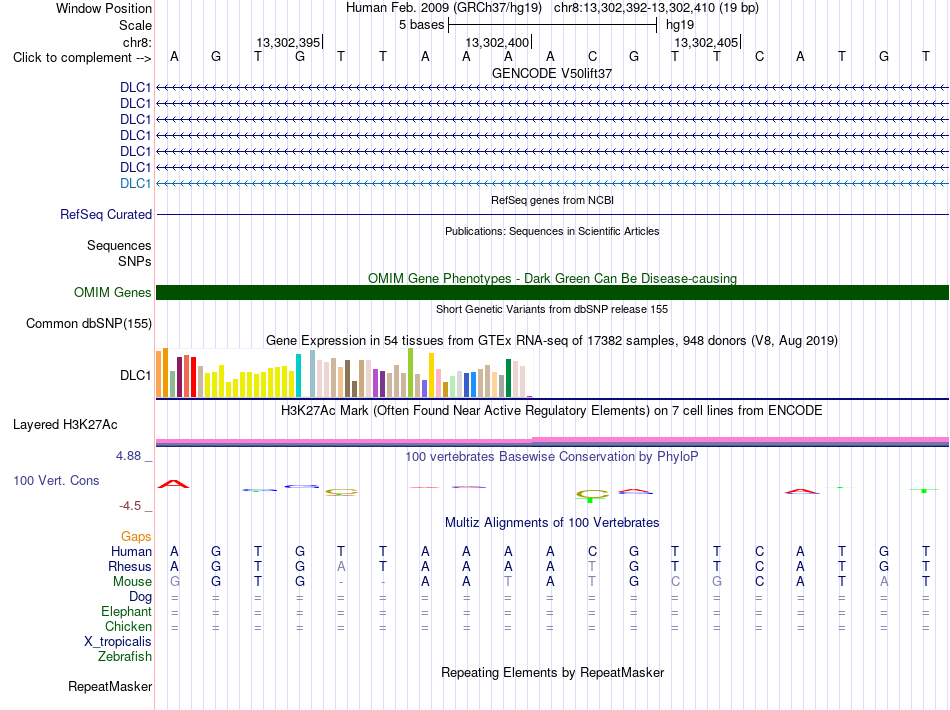
Task: Click the 'Click to complement -->' label
Action: pyautogui.click(x=82, y=58)
